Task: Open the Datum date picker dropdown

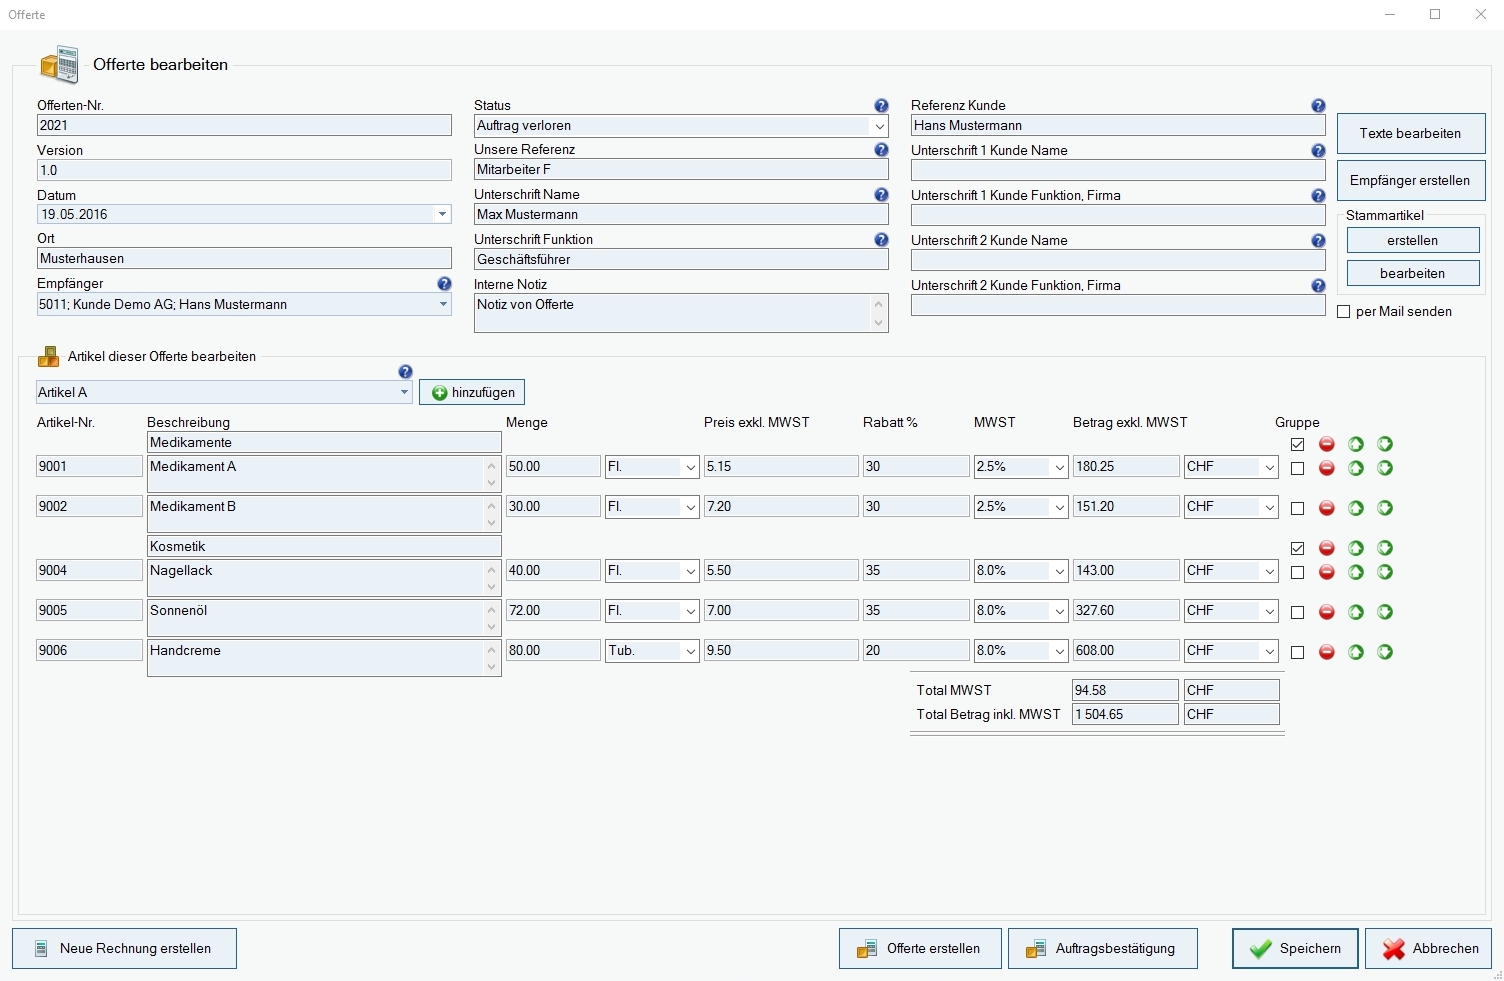Action: [x=442, y=214]
